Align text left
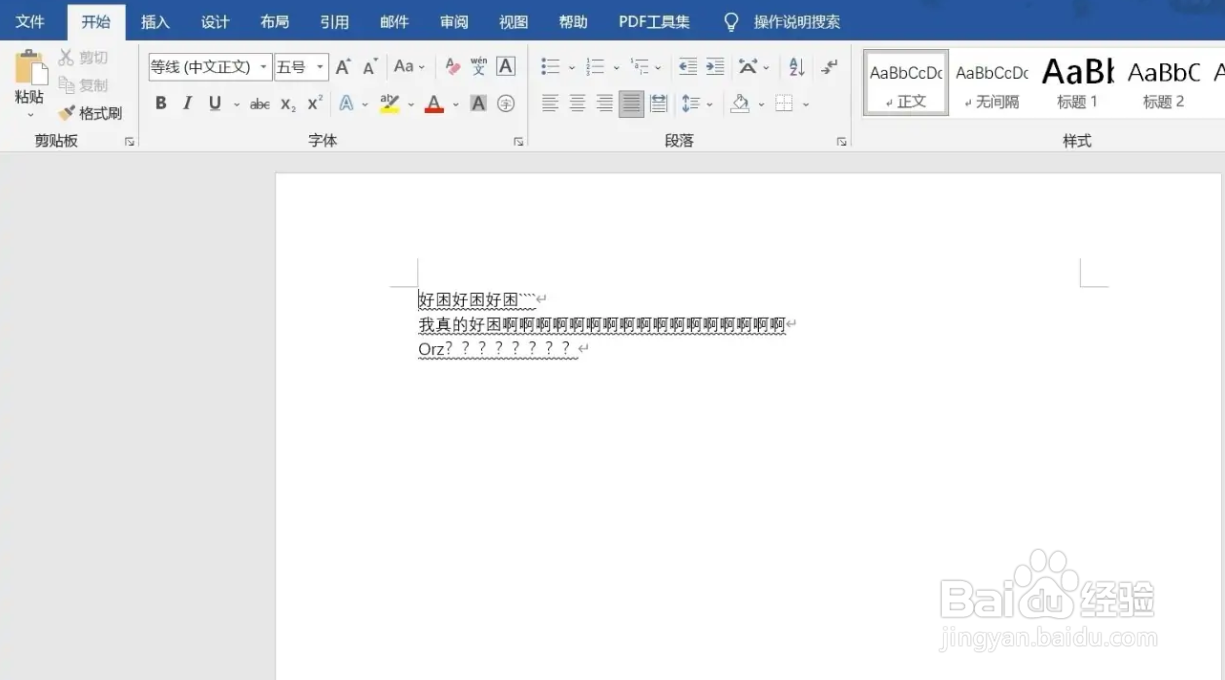 (550, 103)
